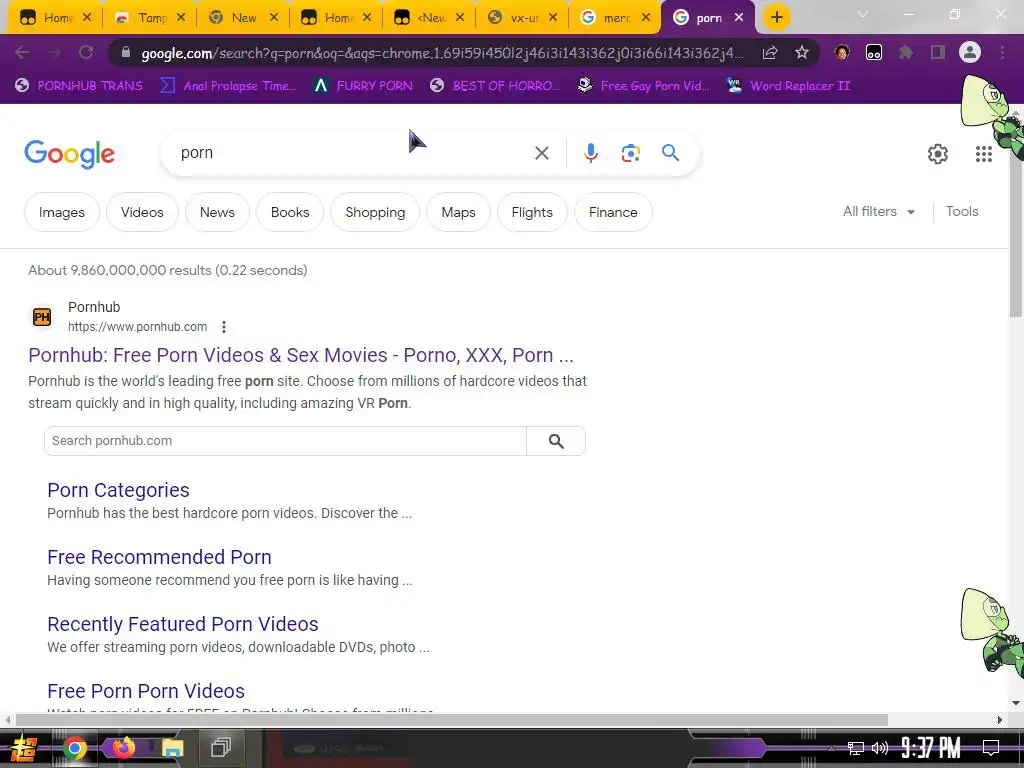Search by image with Google Lens
1024x768 pixels.
tap(630, 153)
